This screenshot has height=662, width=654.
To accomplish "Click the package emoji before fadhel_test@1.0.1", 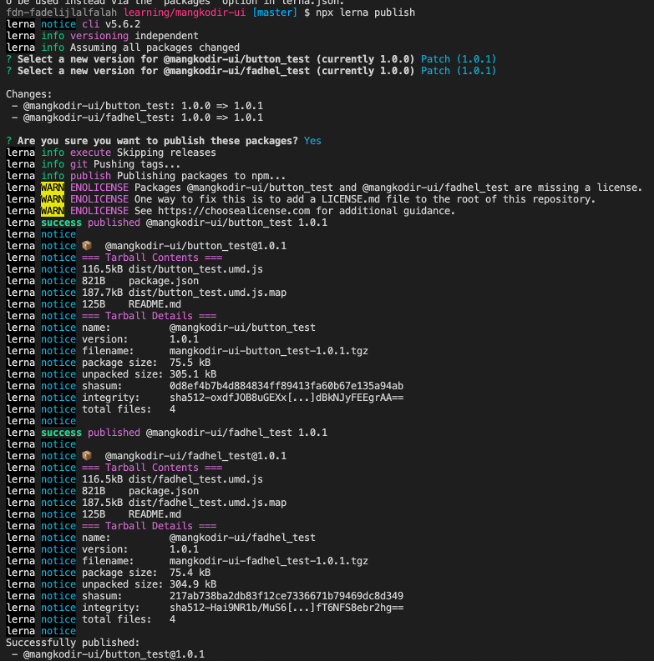I will 87,456.
